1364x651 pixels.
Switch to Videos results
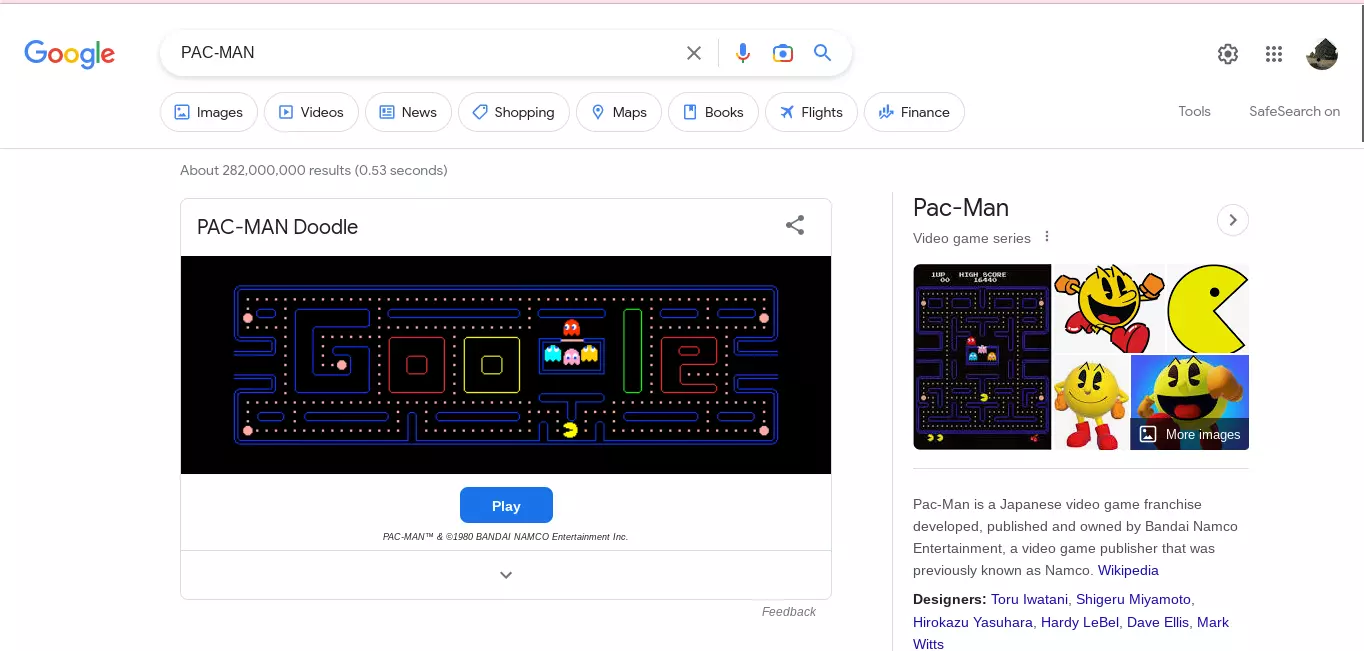click(311, 112)
